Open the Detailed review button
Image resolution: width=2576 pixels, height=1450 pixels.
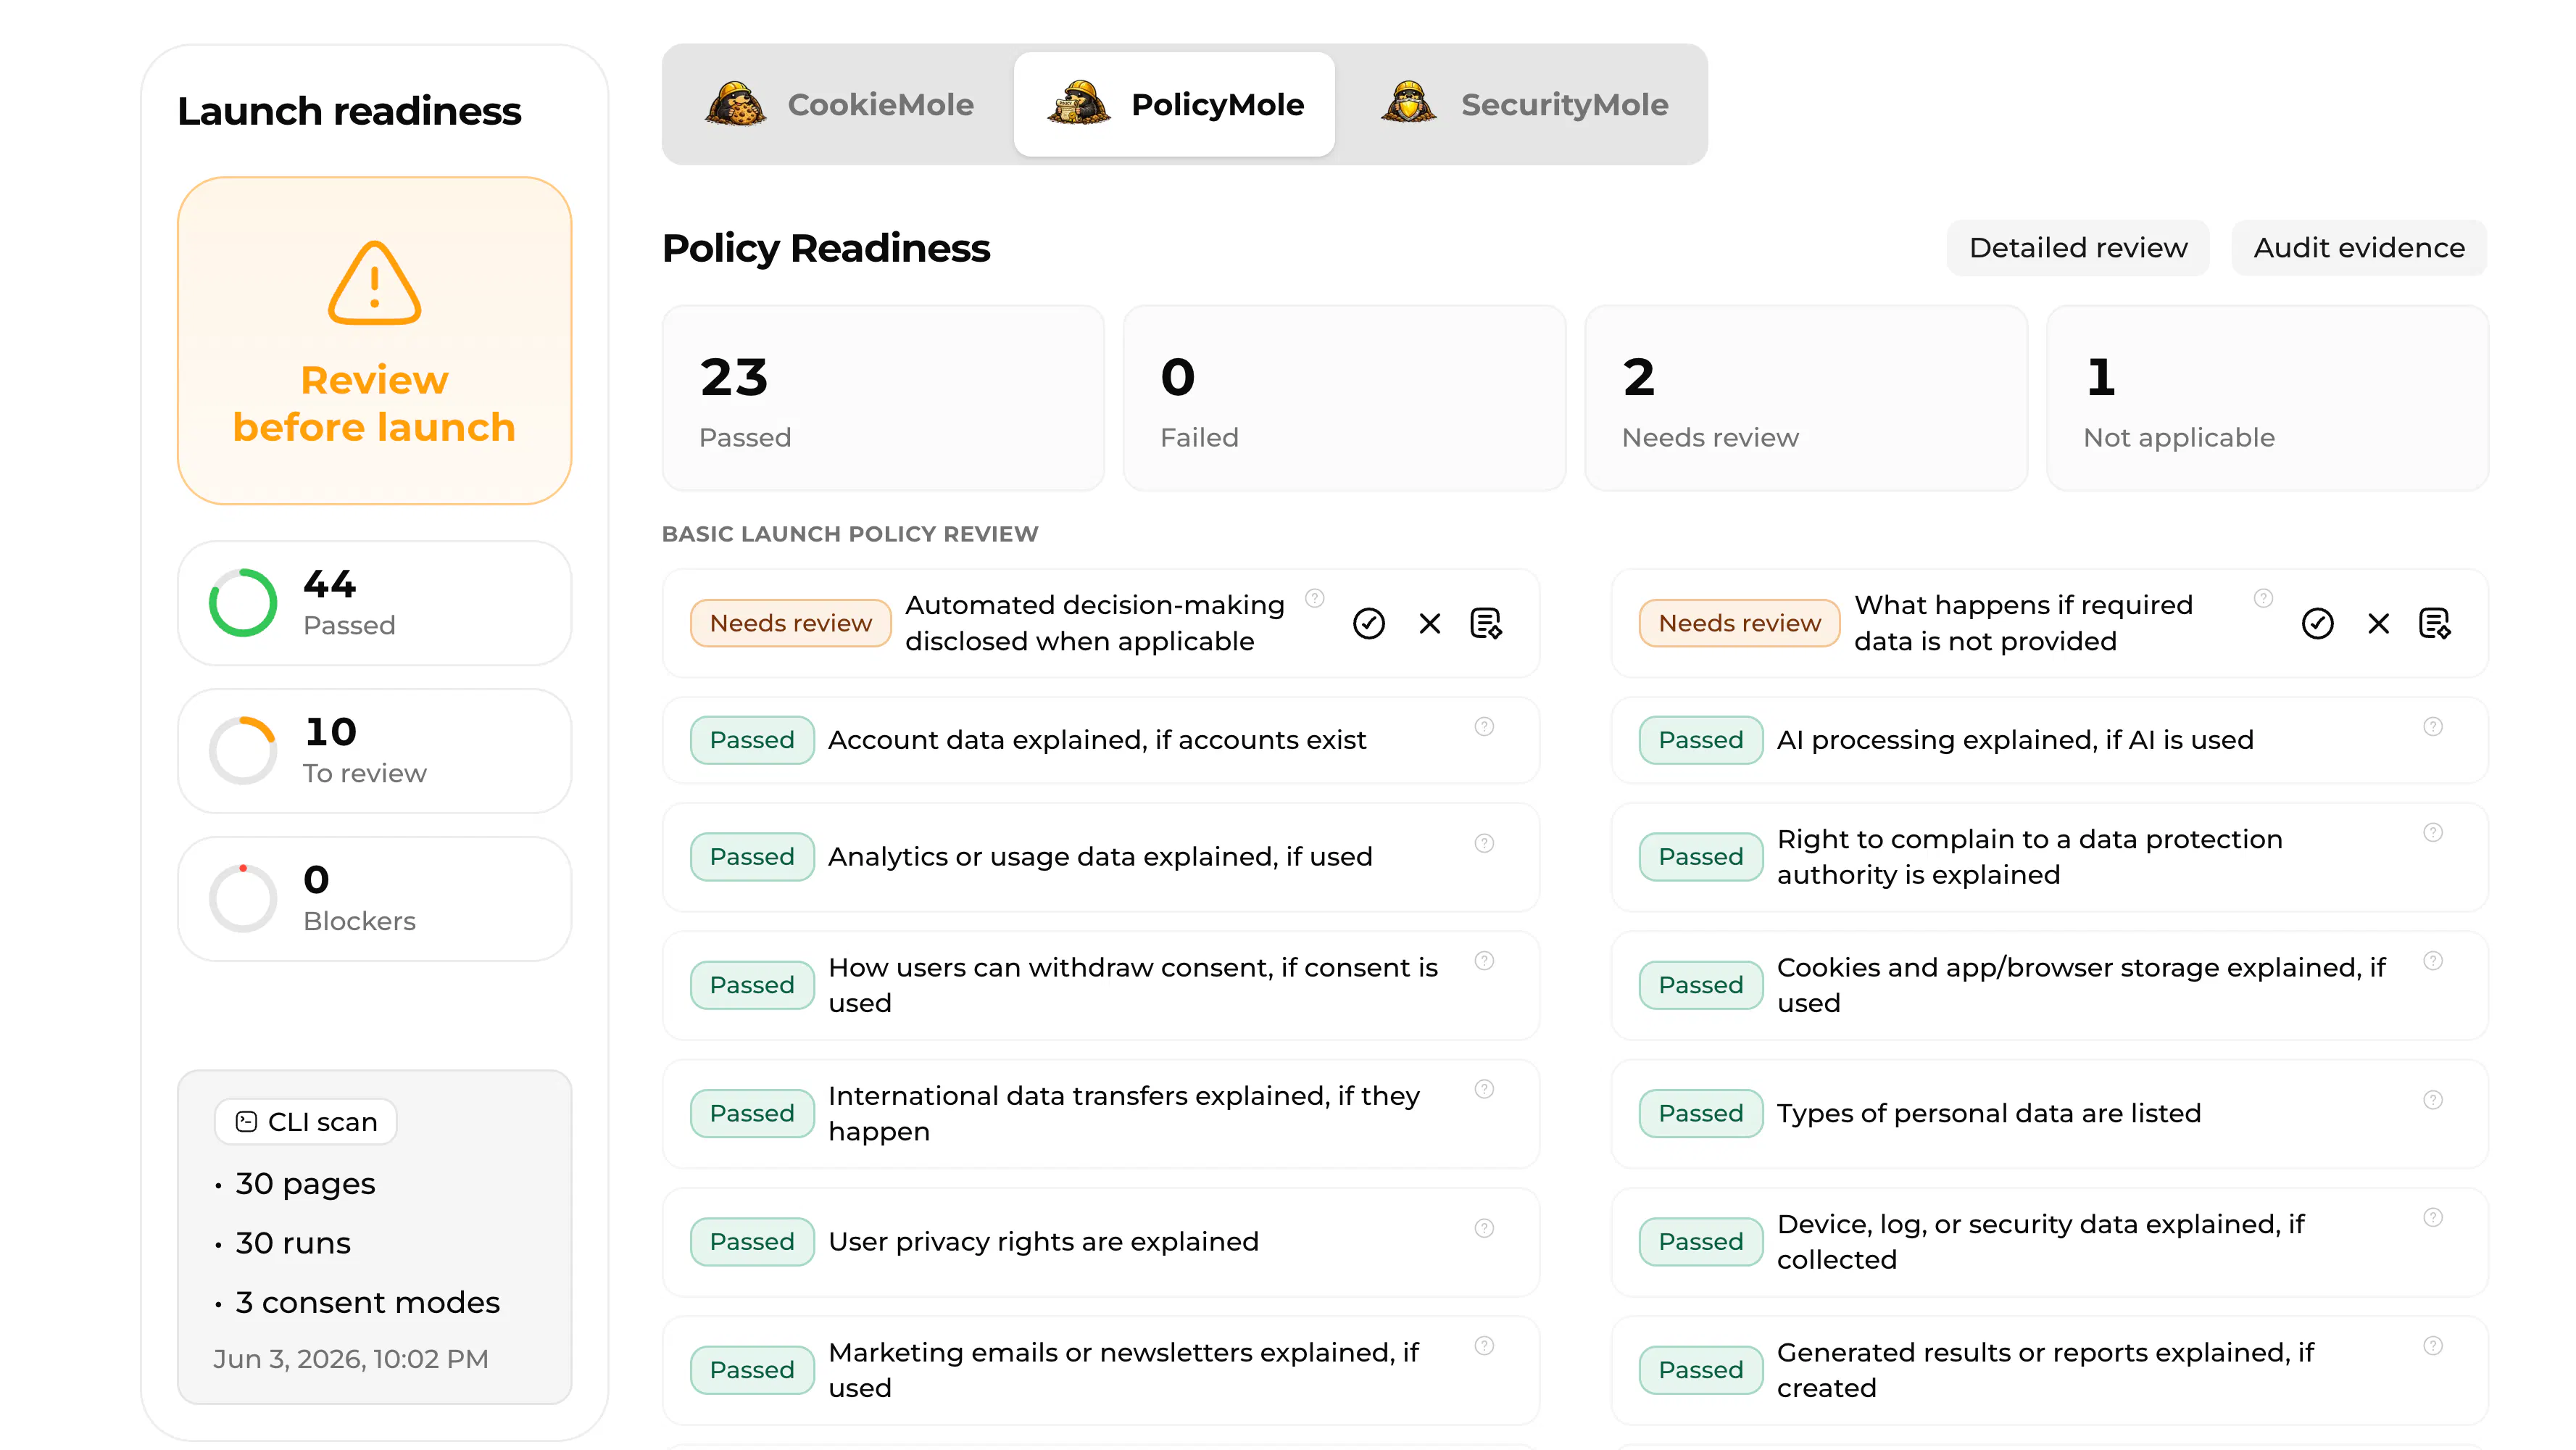(2077, 247)
